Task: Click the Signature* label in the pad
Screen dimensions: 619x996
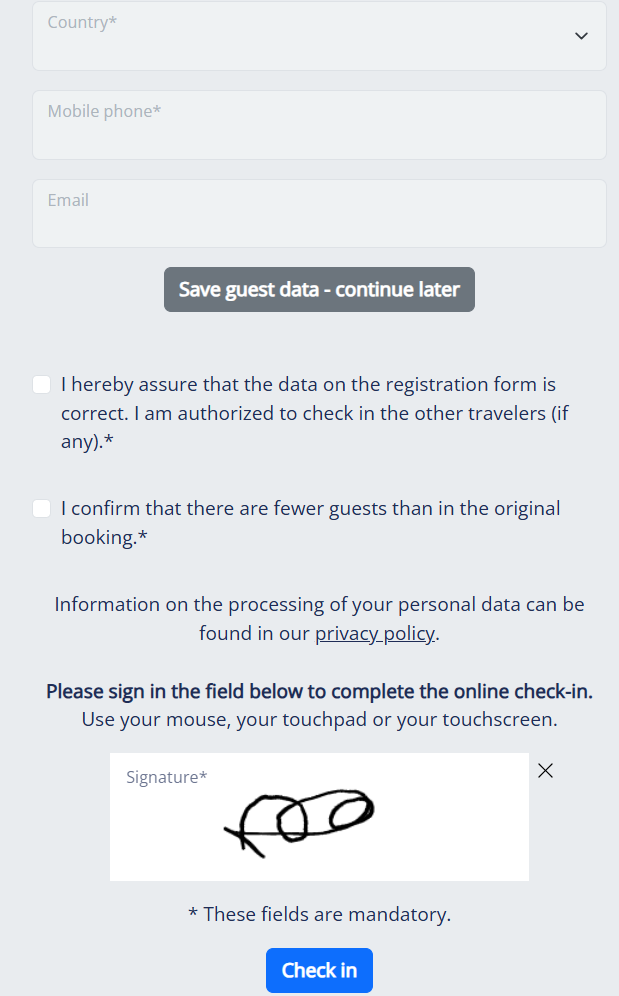Action: 167,777
